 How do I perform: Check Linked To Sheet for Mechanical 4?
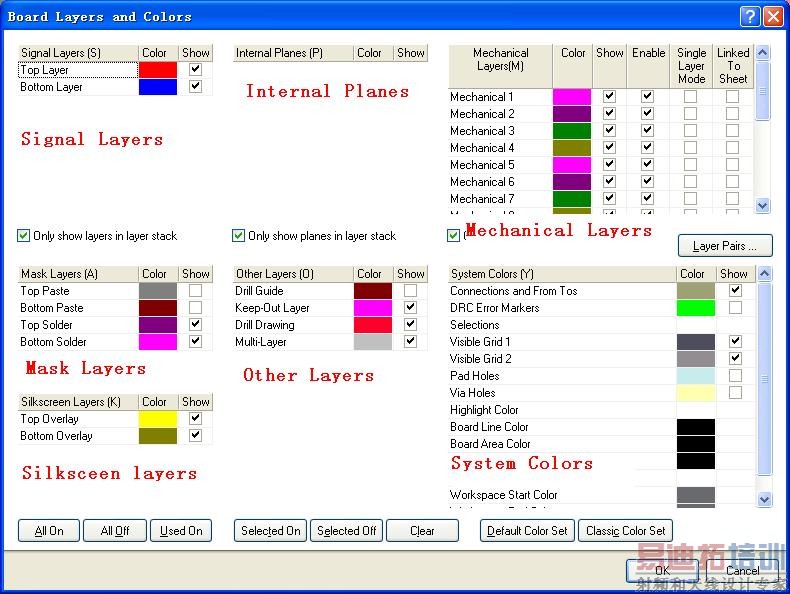(x=733, y=148)
